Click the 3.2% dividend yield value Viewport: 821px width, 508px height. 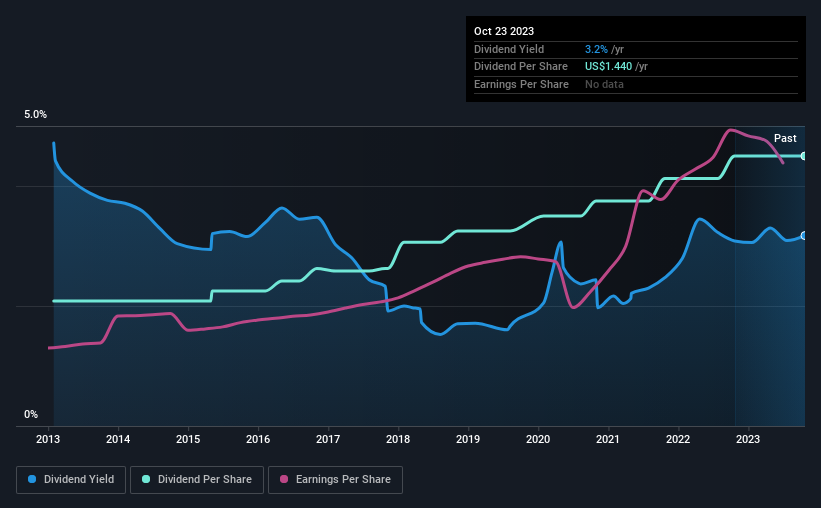coord(596,49)
